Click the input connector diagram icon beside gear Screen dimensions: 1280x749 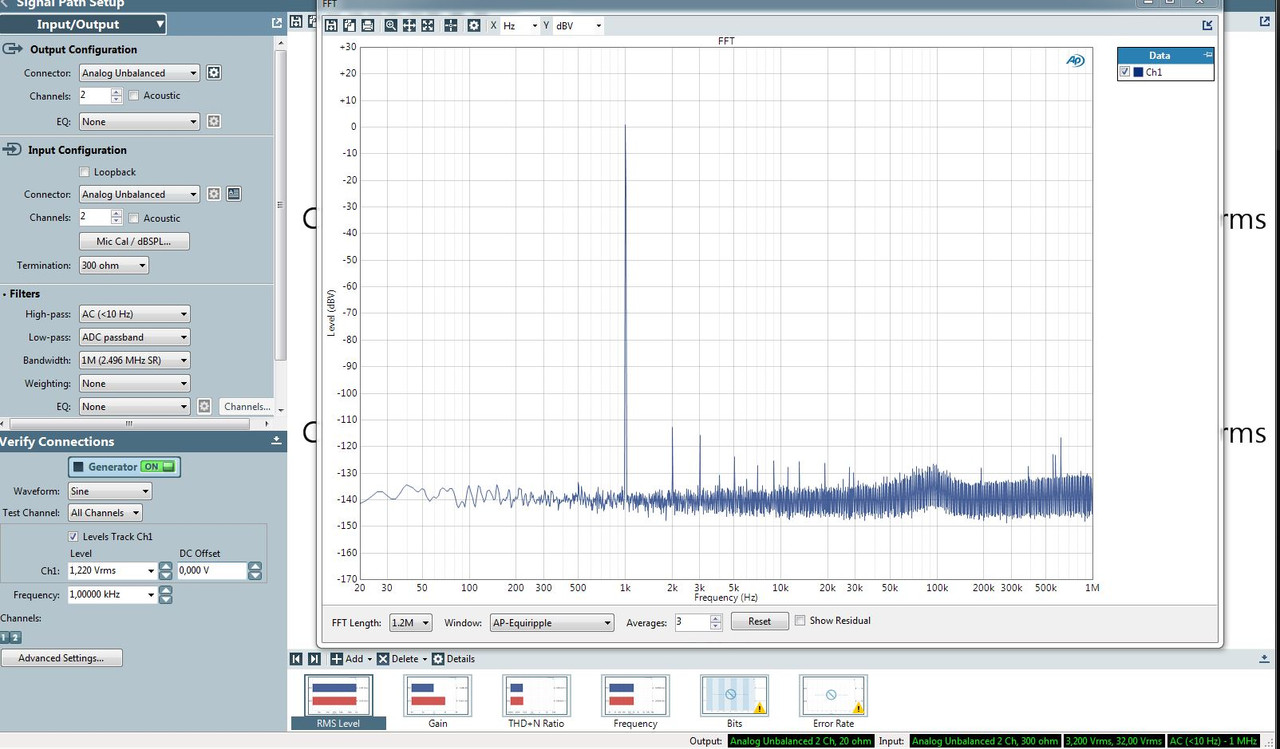click(x=233, y=194)
